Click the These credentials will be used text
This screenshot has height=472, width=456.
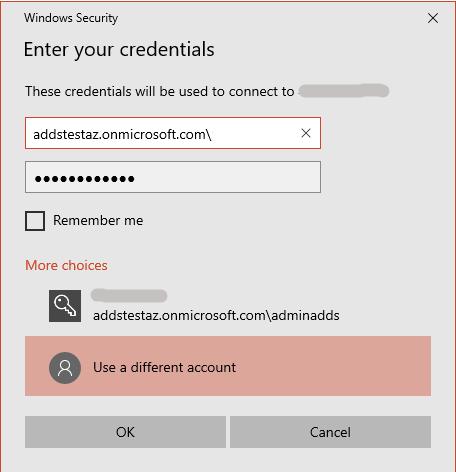[160, 91]
